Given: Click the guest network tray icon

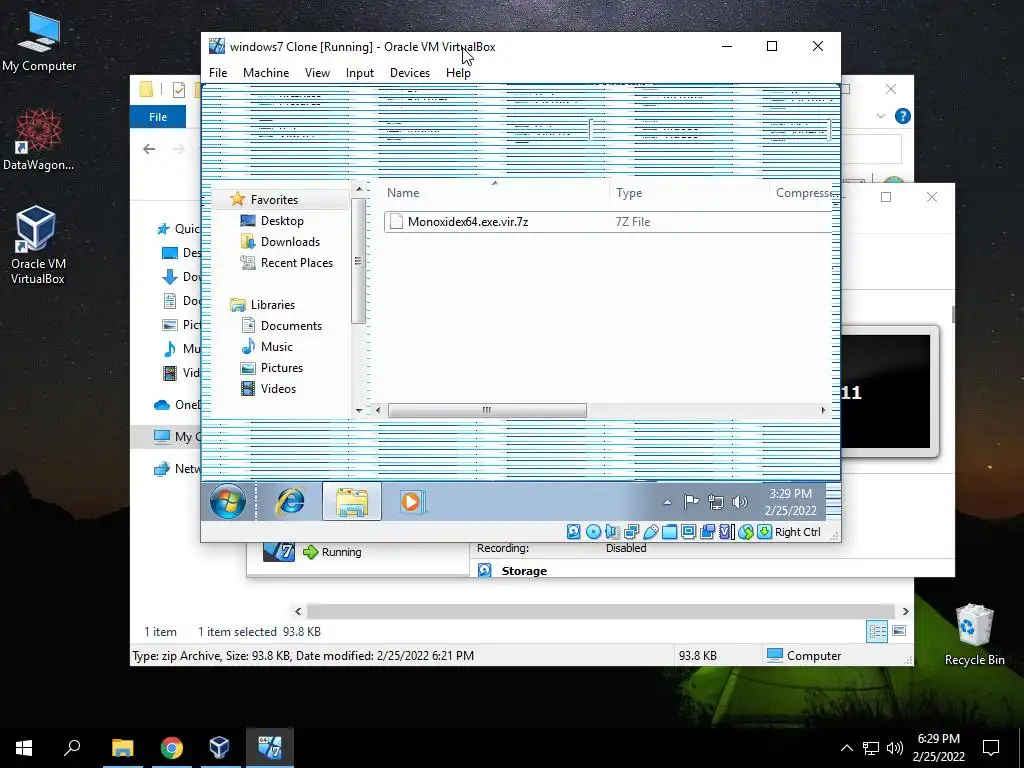Looking at the screenshot, I should (x=716, y=502).
